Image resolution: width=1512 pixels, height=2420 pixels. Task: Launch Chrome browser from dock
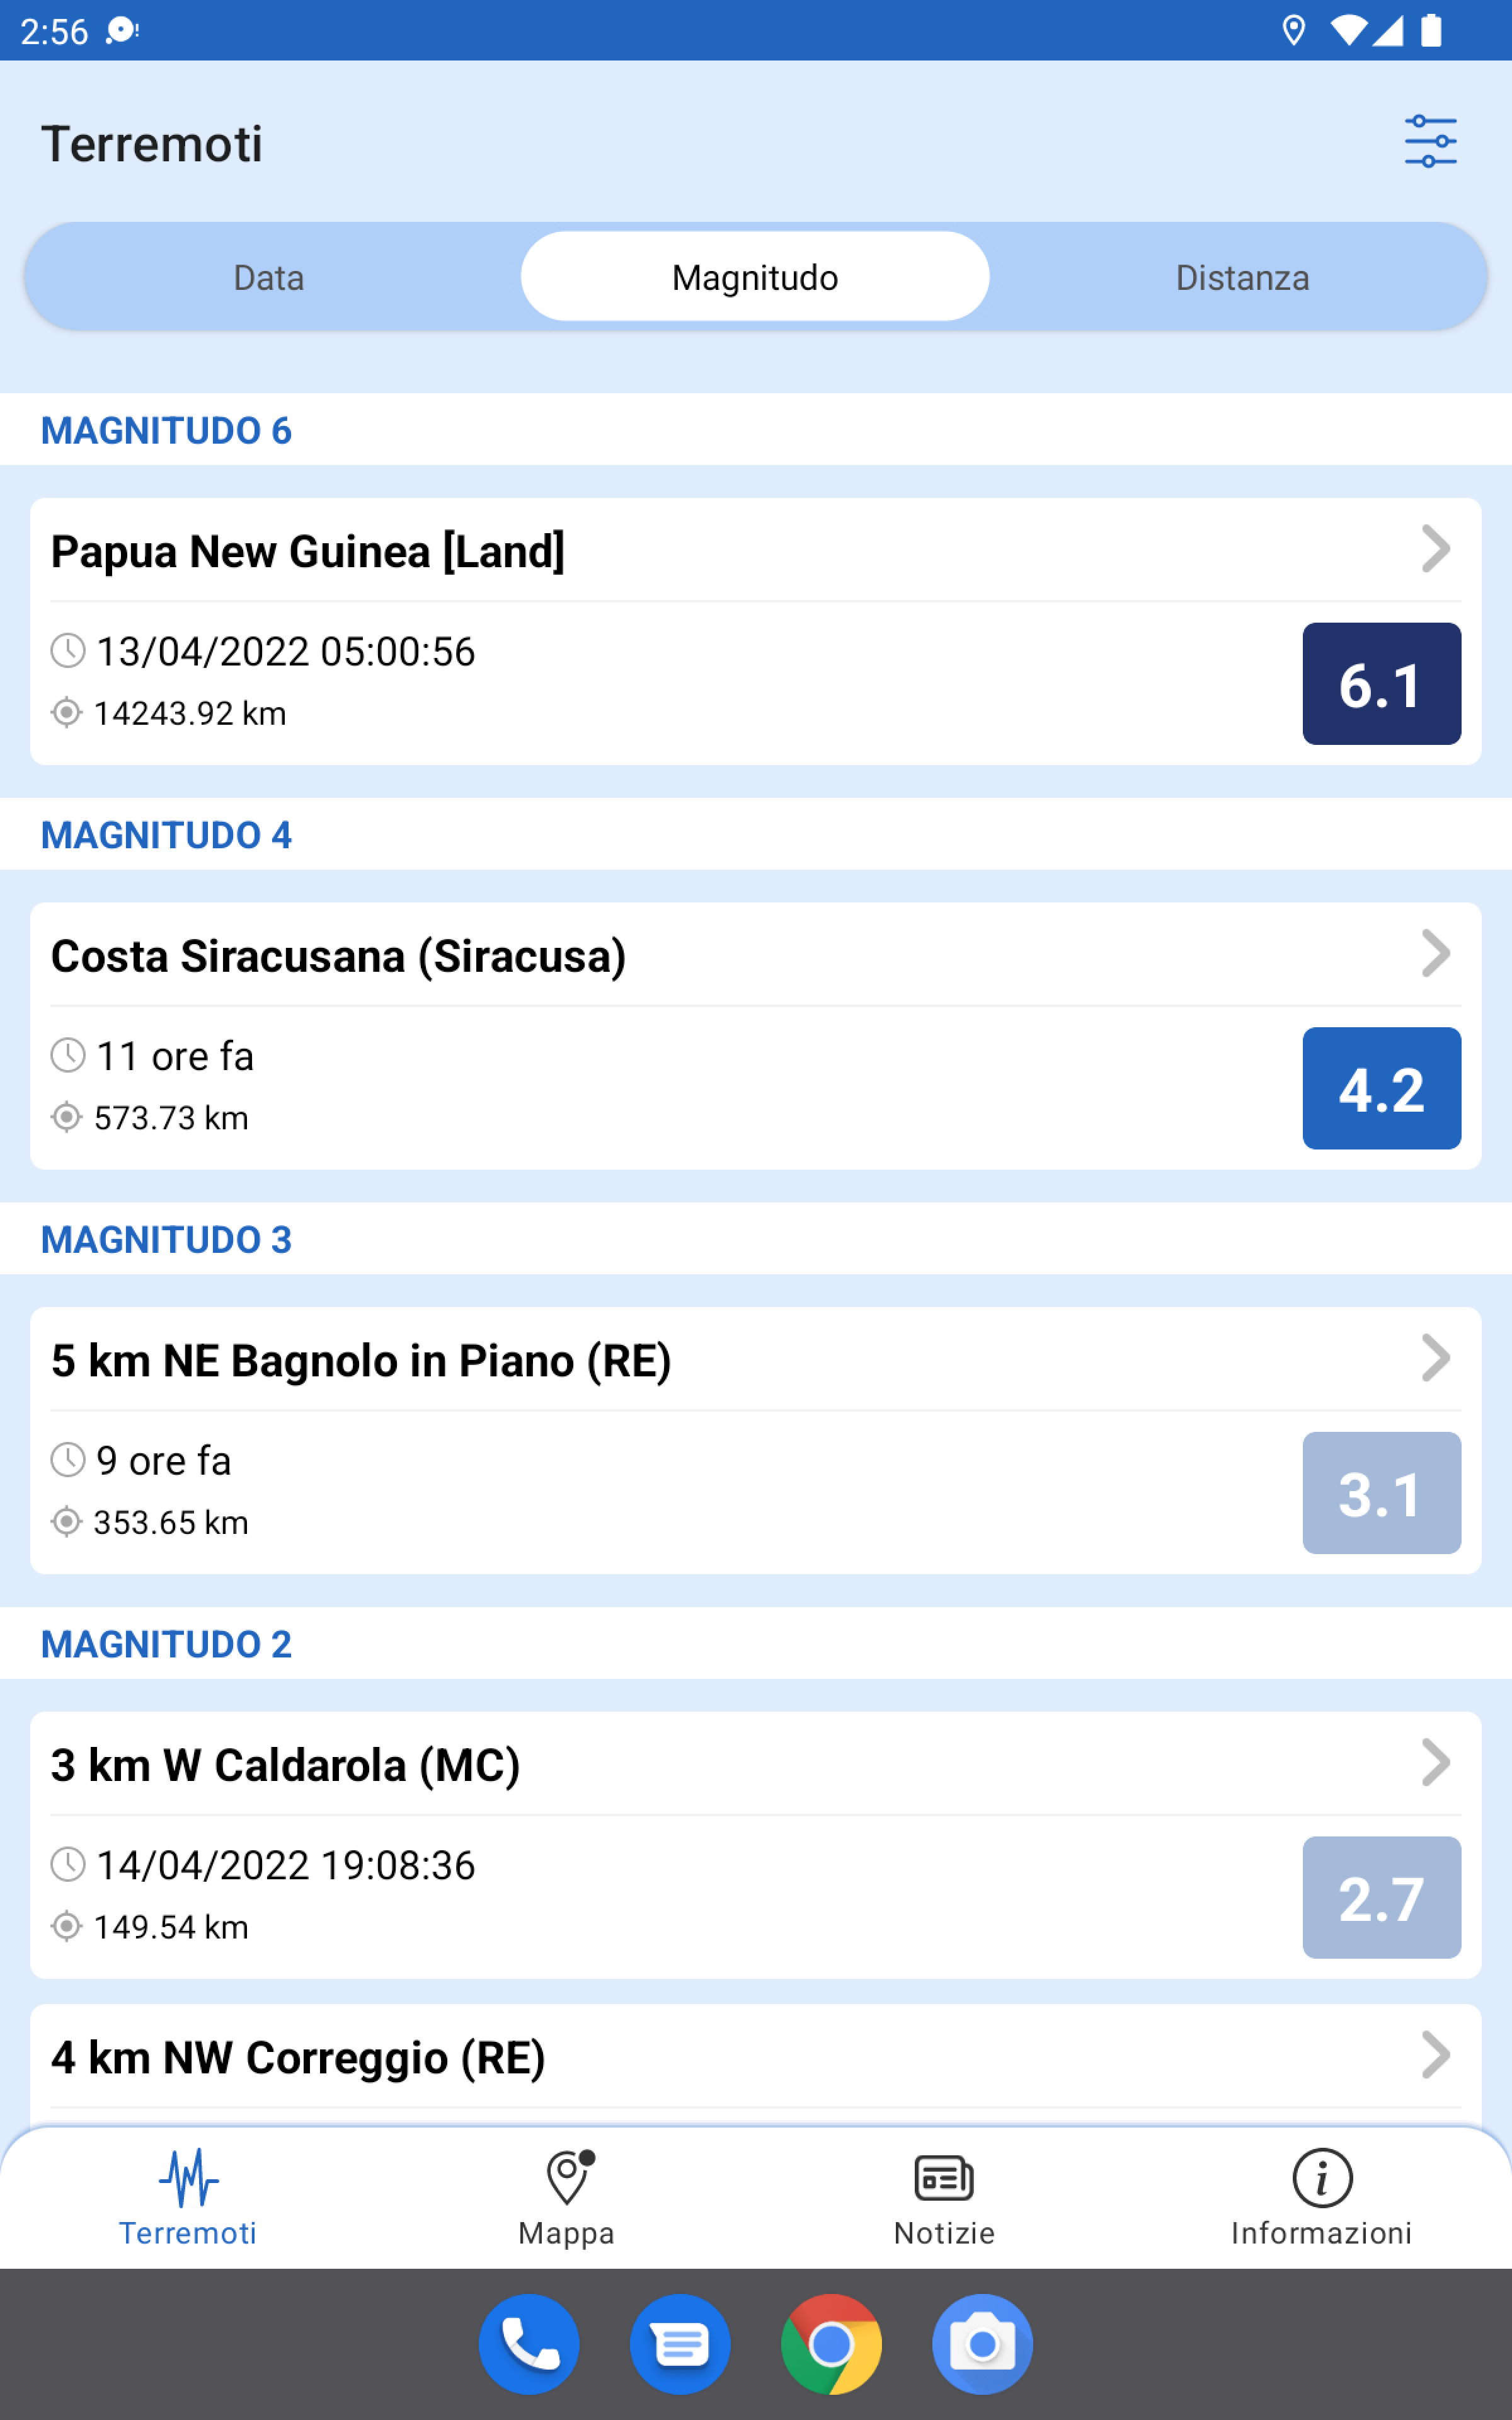(831, 2343)
